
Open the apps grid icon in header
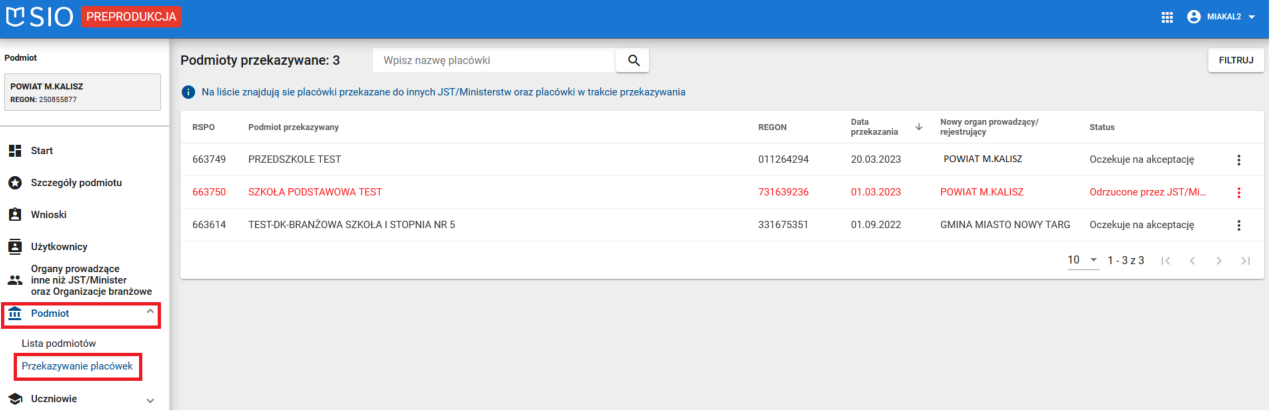[1166, 17]
